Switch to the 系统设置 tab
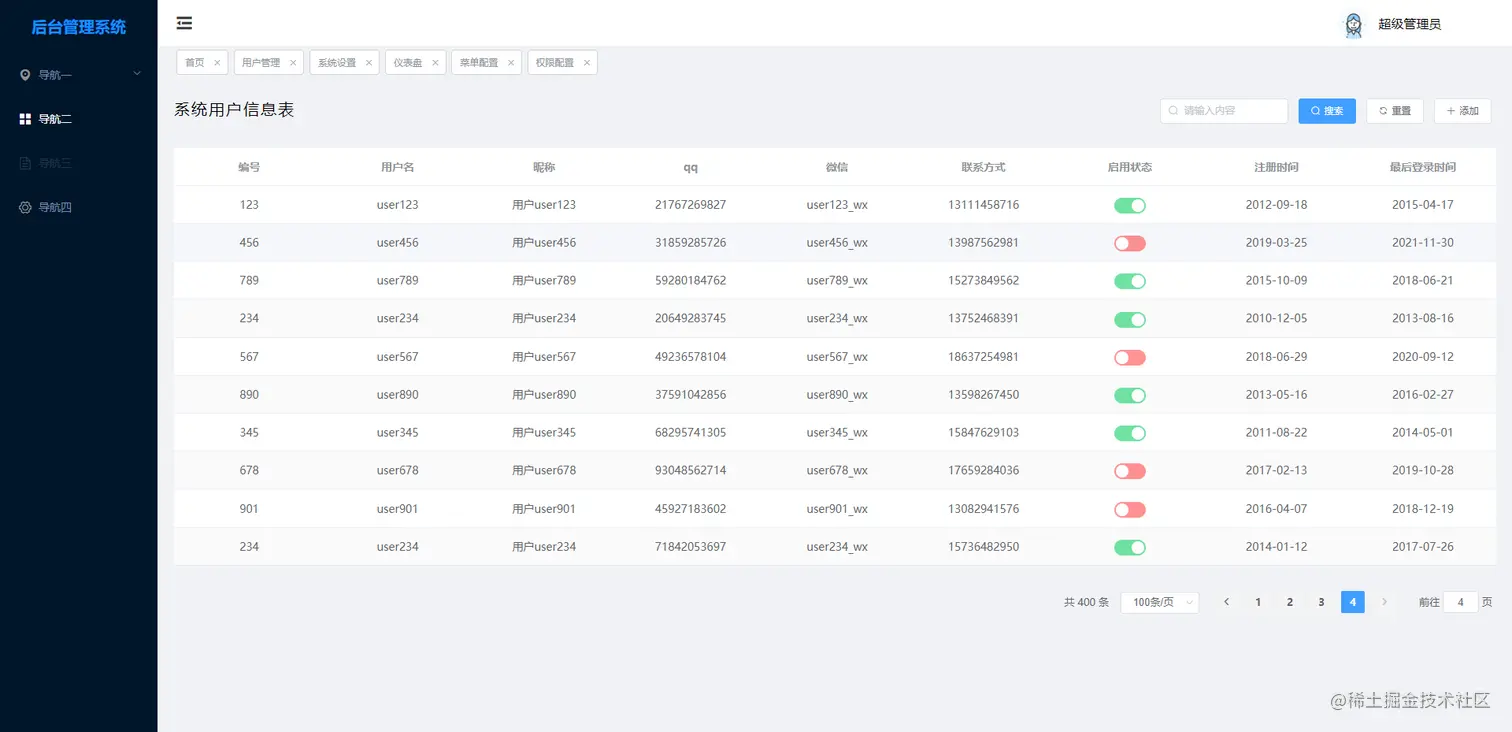The width and height of the screenshot is (1512, 732). coord(337,62)
